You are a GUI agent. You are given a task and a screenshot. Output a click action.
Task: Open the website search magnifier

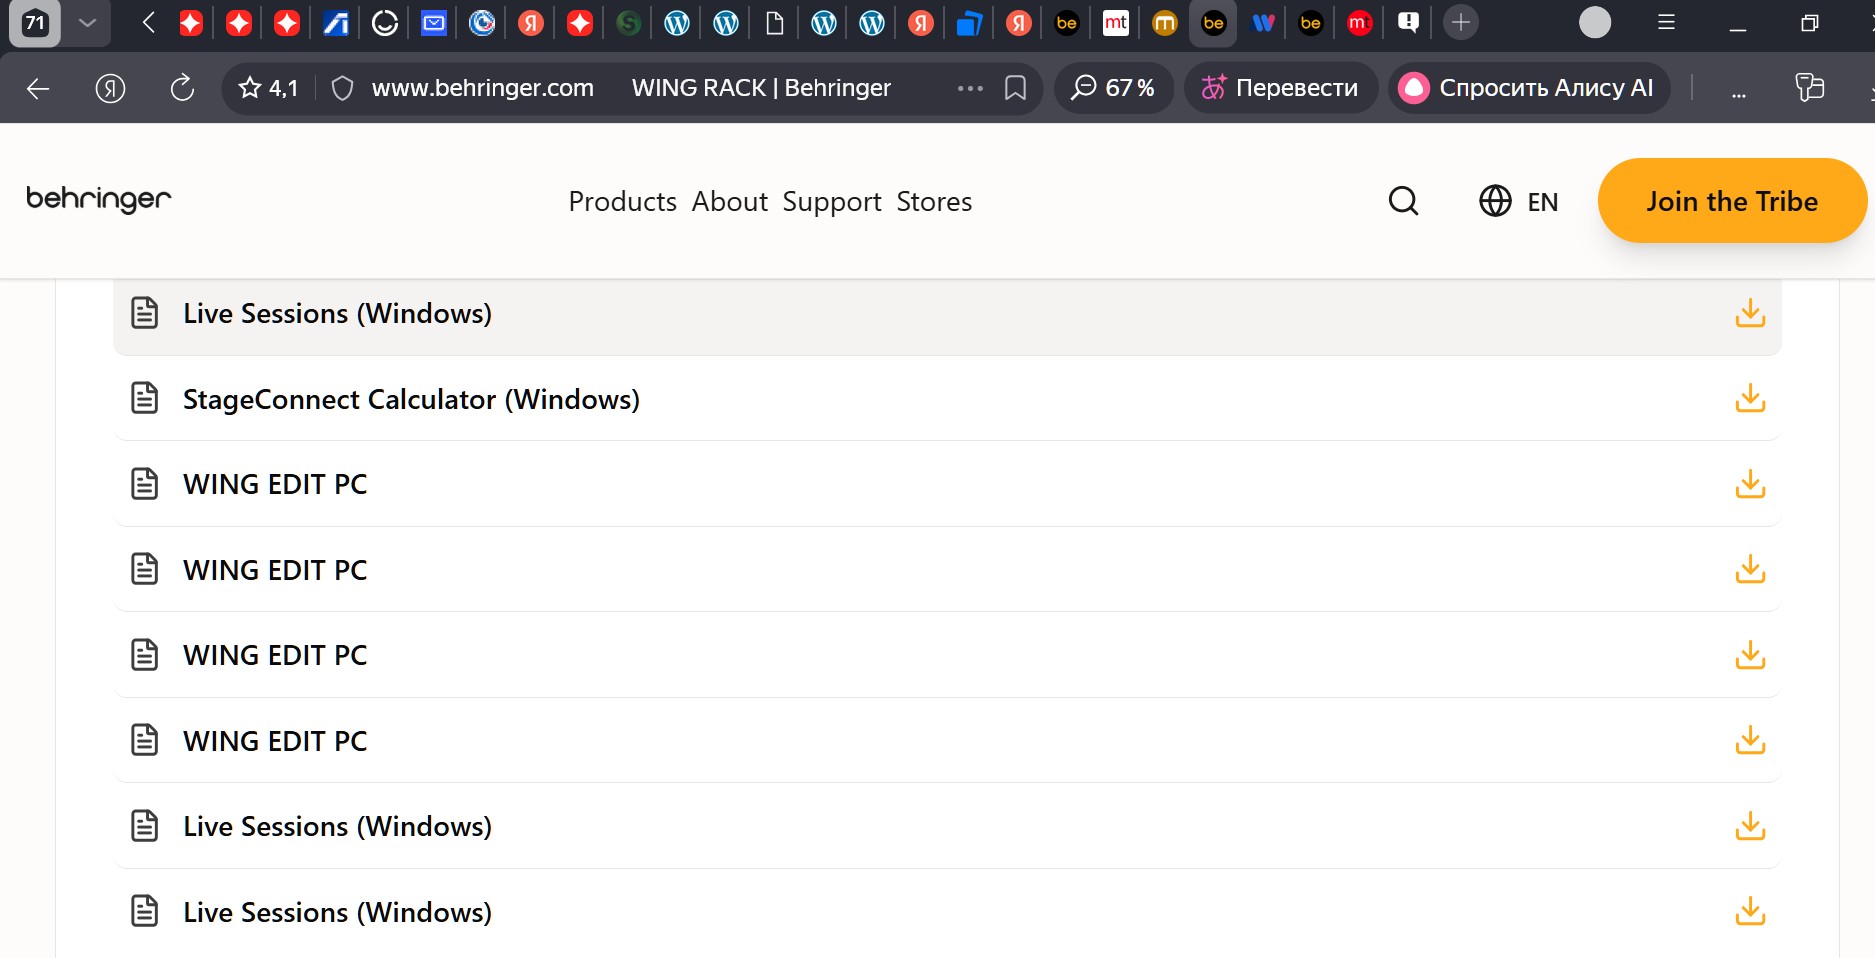pos(1403,201)
